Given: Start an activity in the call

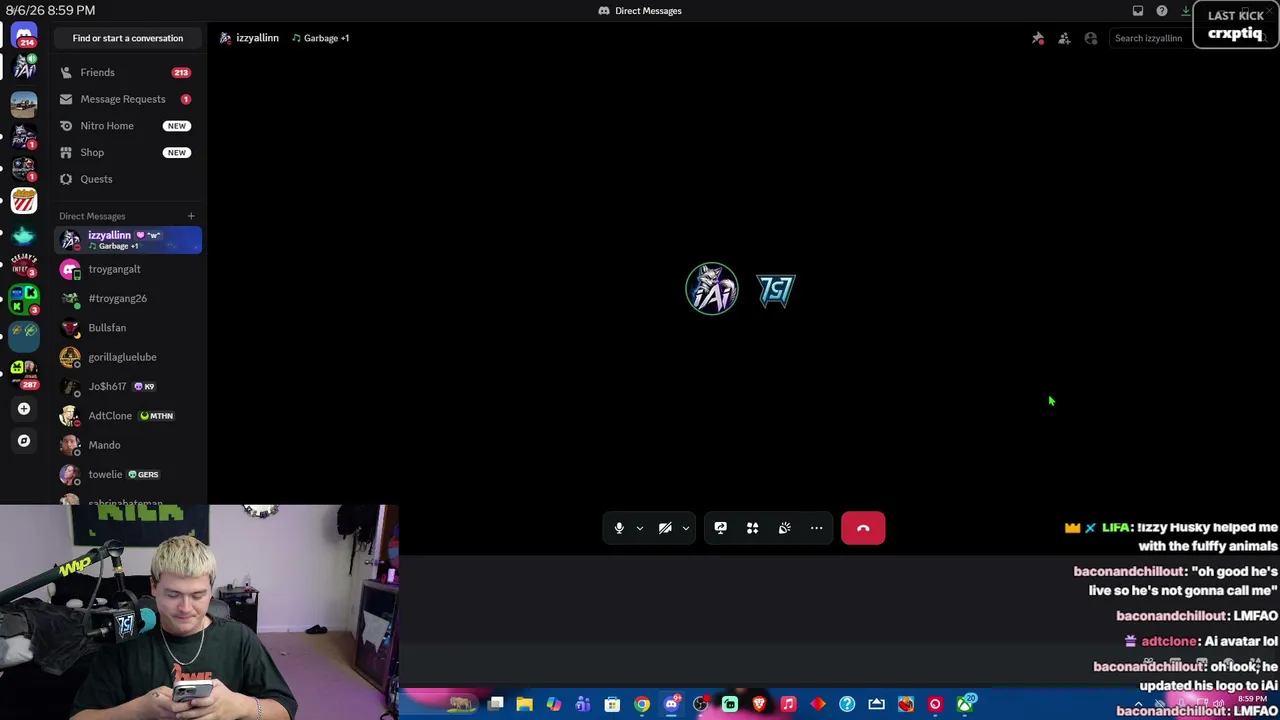Looking at the screenshot, I should [x=753, y=528].
